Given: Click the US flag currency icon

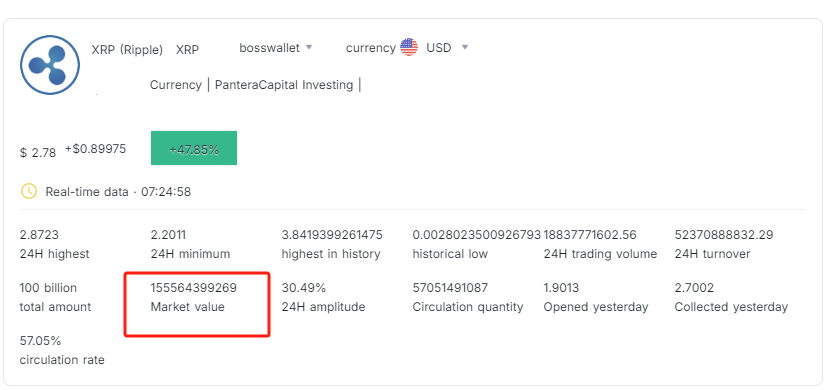Looking at the screenshot, I should pyautogui.click(x=409, y=48).
